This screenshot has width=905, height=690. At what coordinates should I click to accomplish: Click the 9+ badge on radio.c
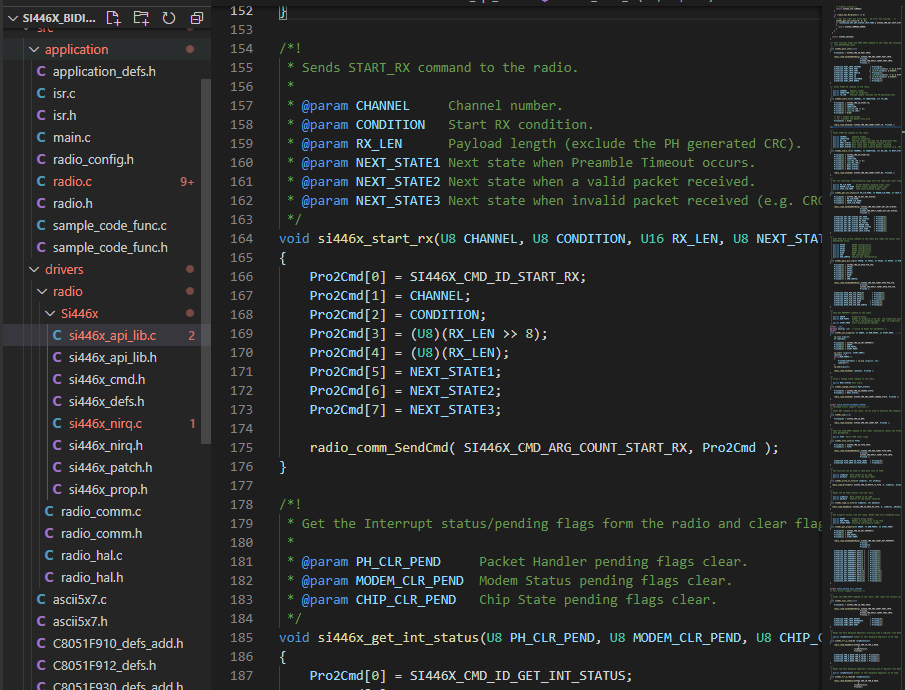click(187, 182)
